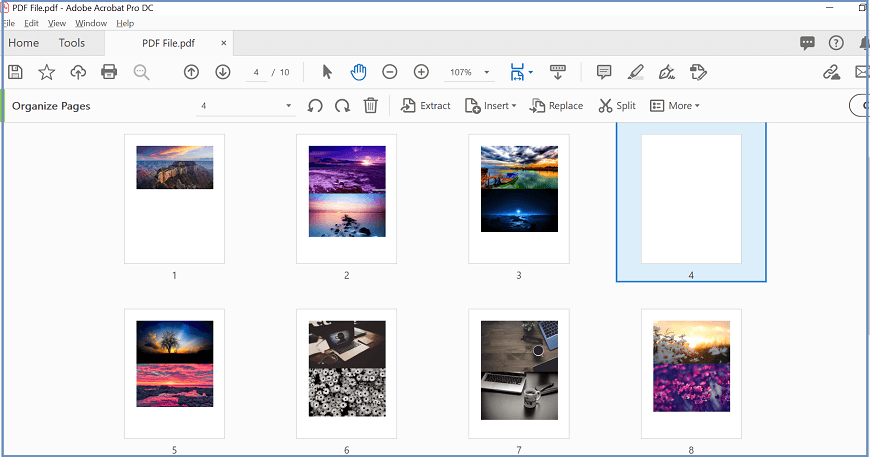Screen dimensions: 870x457
Task: Click the current page number field
Action: pos(256,72)
